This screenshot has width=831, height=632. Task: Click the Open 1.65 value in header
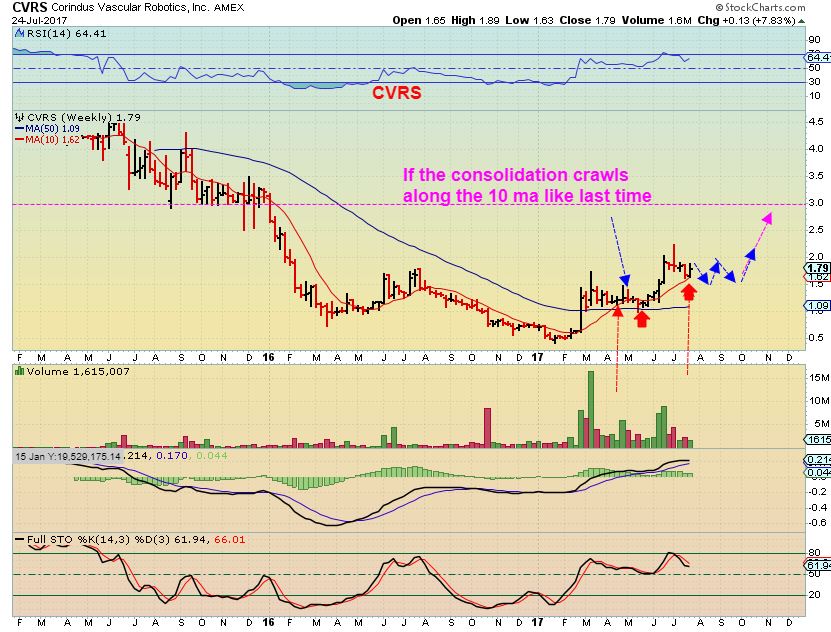[419, 21]
